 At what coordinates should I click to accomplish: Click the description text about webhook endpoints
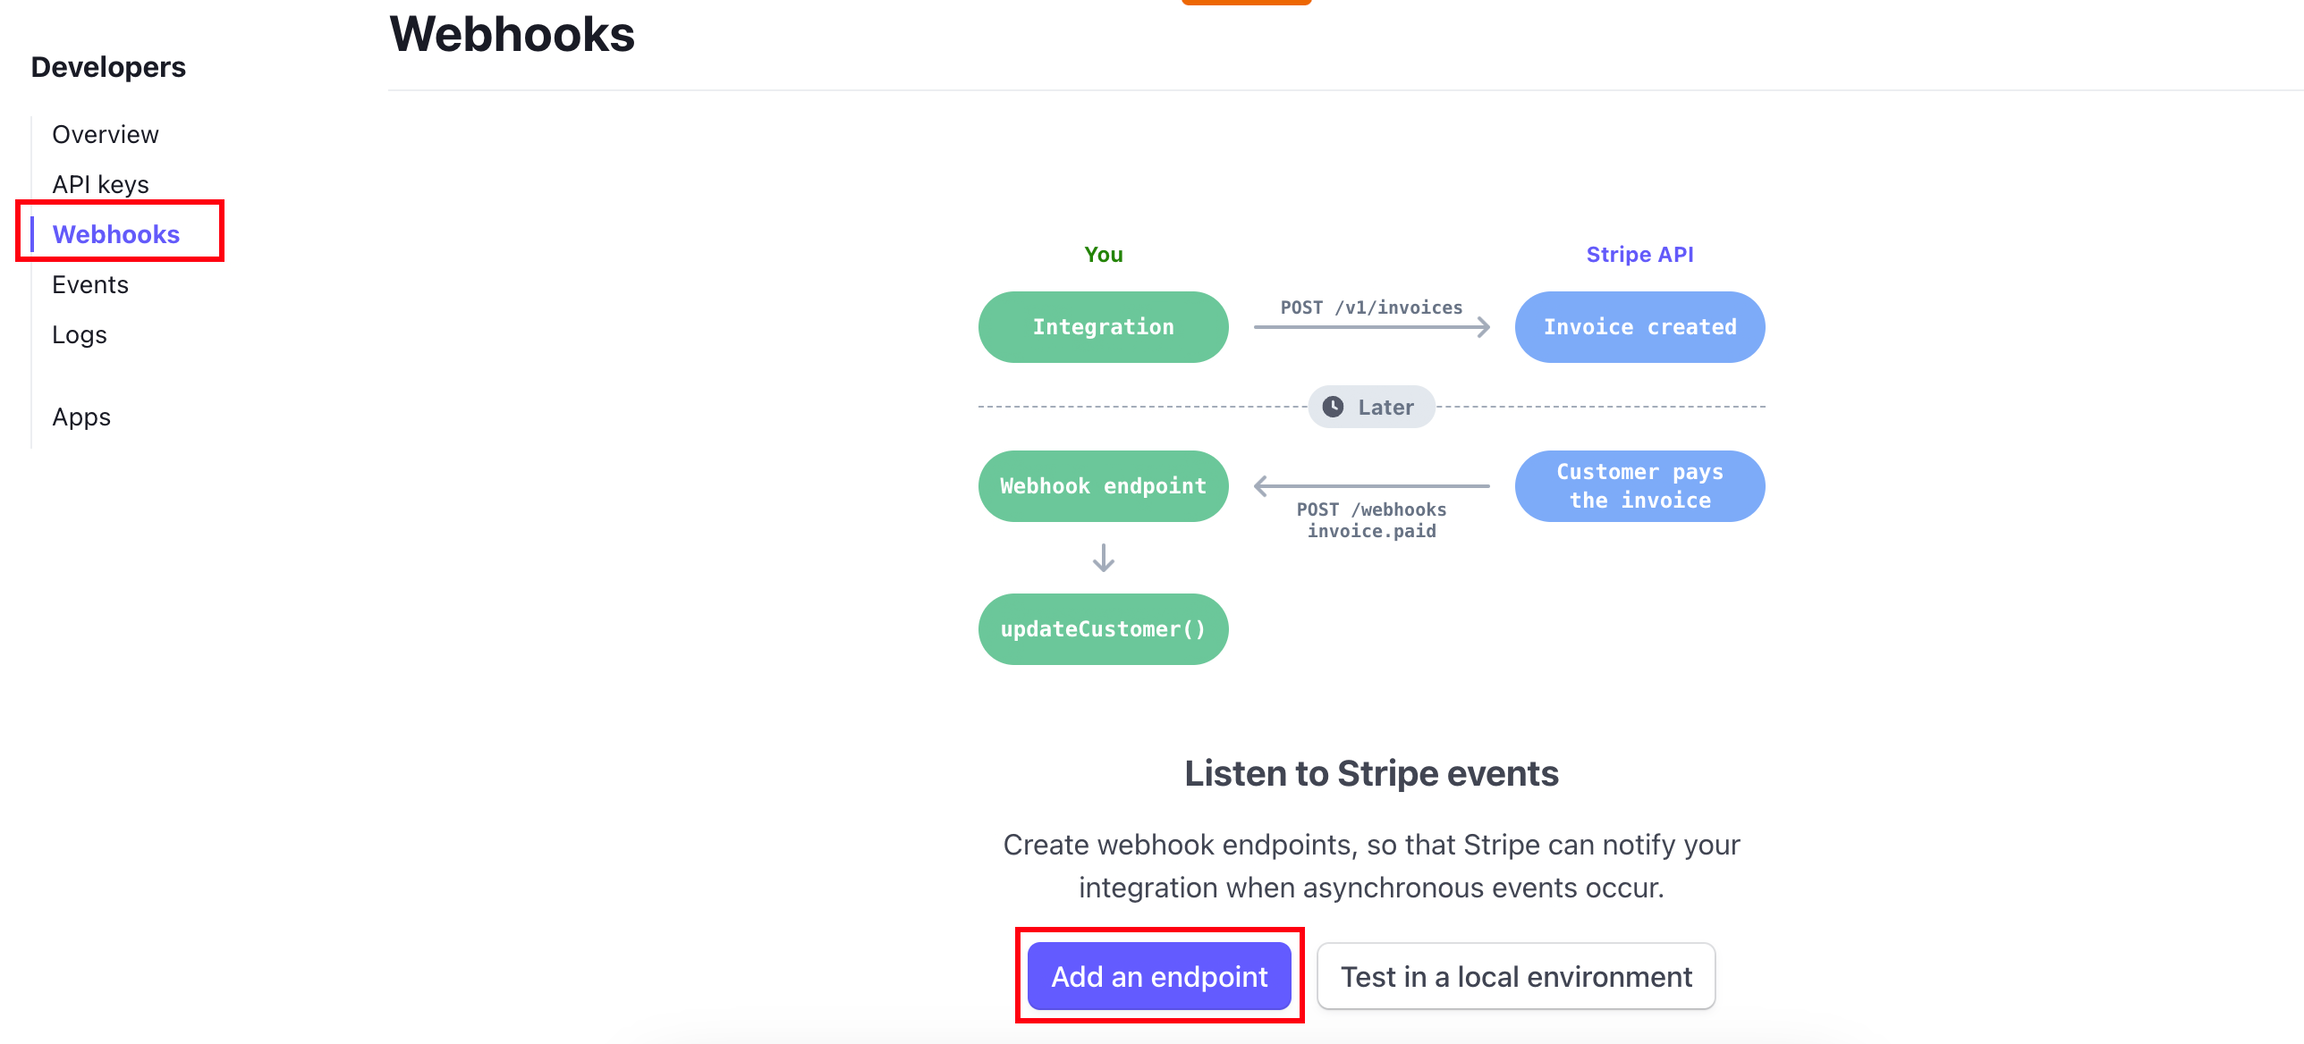pos(1371,866)
